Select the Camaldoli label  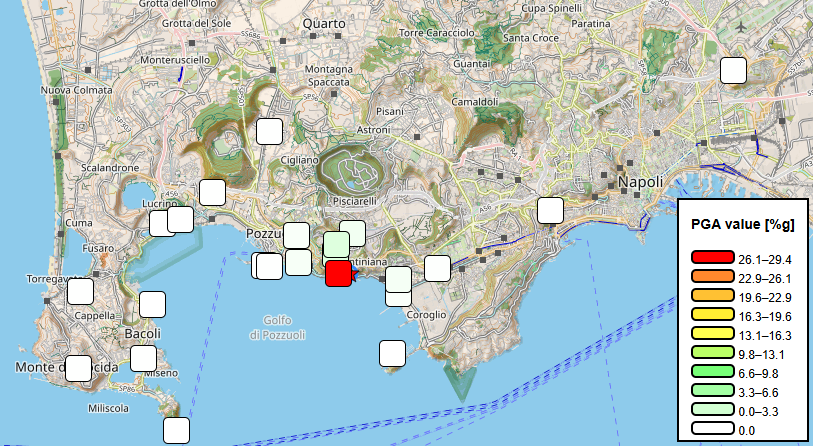click(x=474, y=102)
